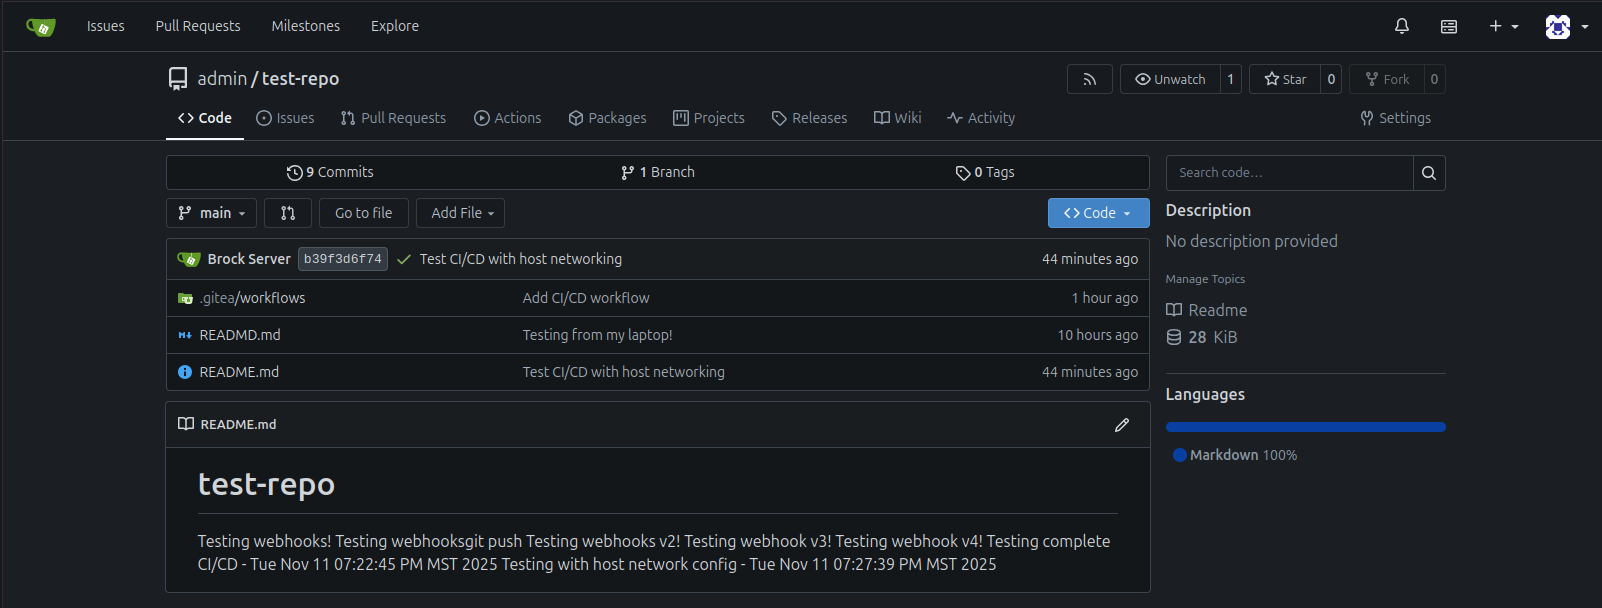This screenshot has height=608, width=1602.
Task: Click the compare branches icon button
Action: click(288, 213)
